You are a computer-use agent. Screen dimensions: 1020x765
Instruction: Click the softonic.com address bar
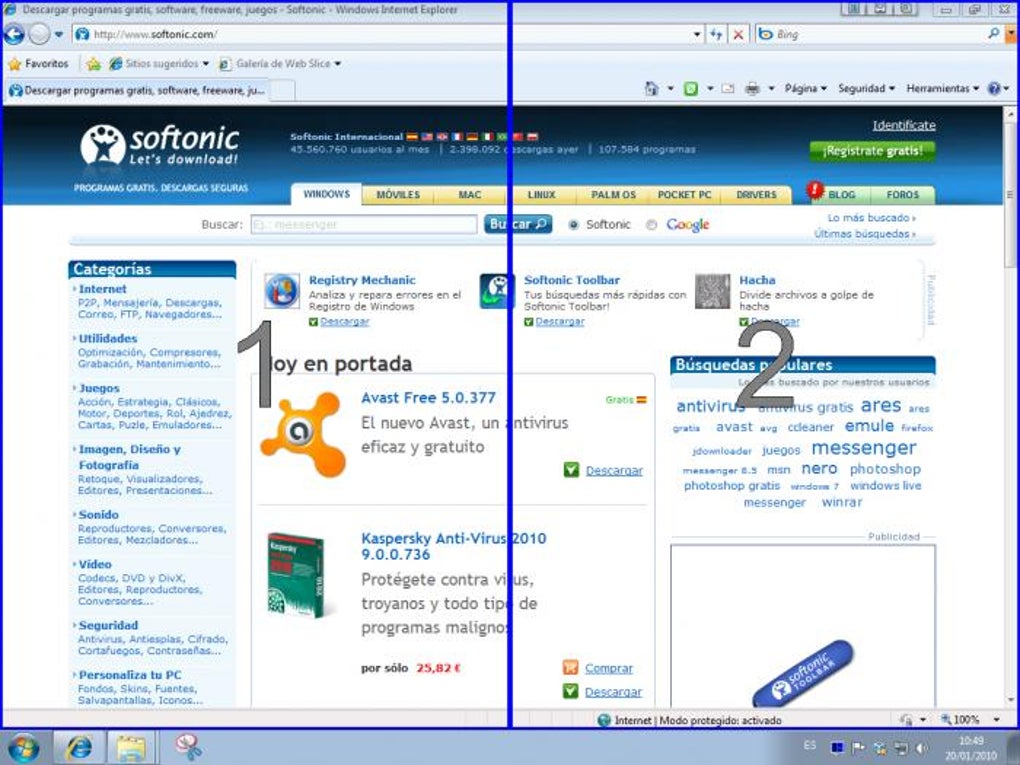click(382, 34)
